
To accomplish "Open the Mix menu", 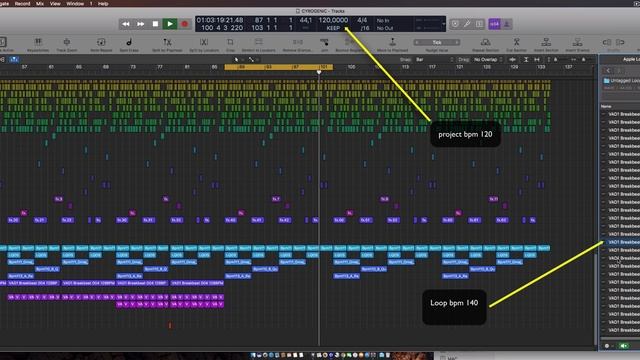I will [40, 3].
